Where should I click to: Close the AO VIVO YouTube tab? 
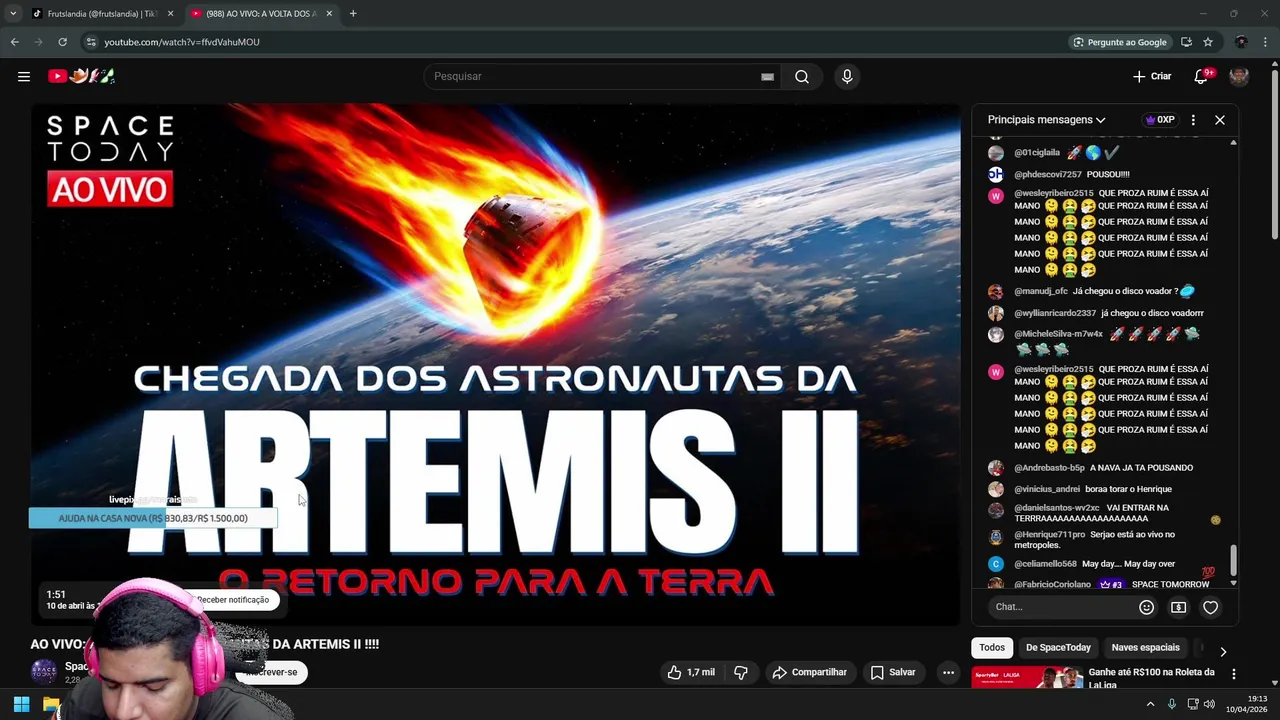[329, 14]
